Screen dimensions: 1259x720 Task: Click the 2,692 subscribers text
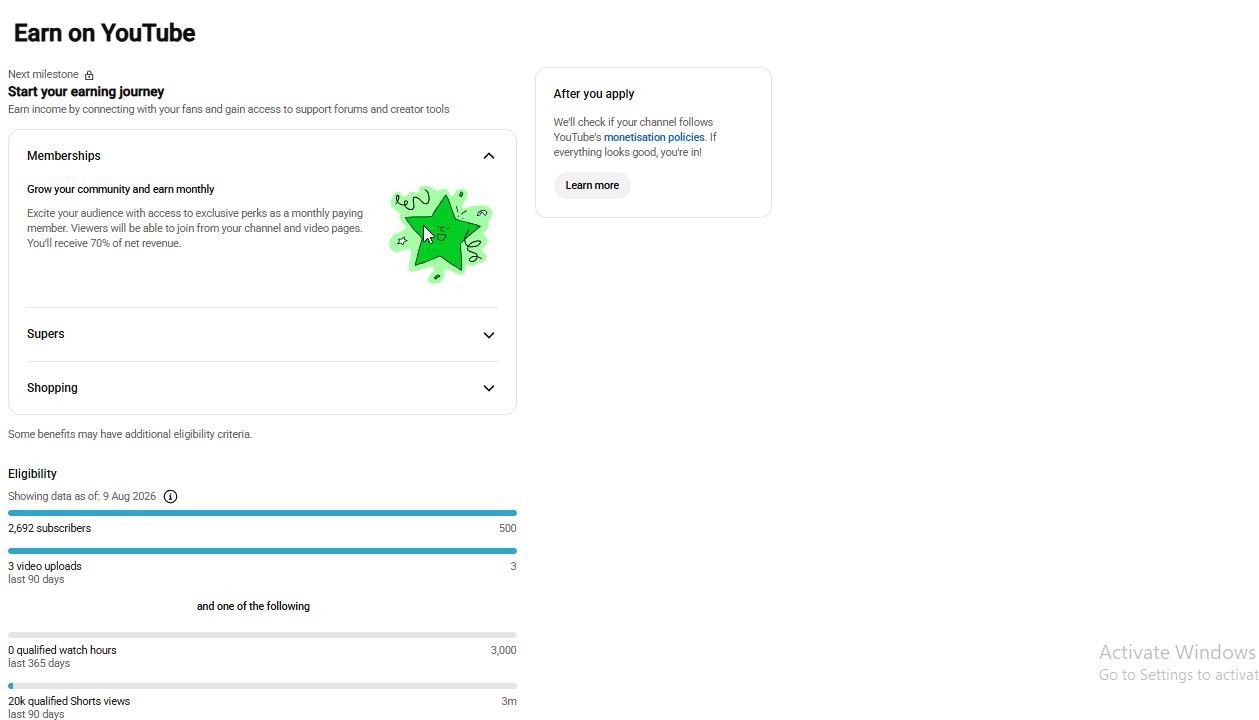(x=49, y=528)
